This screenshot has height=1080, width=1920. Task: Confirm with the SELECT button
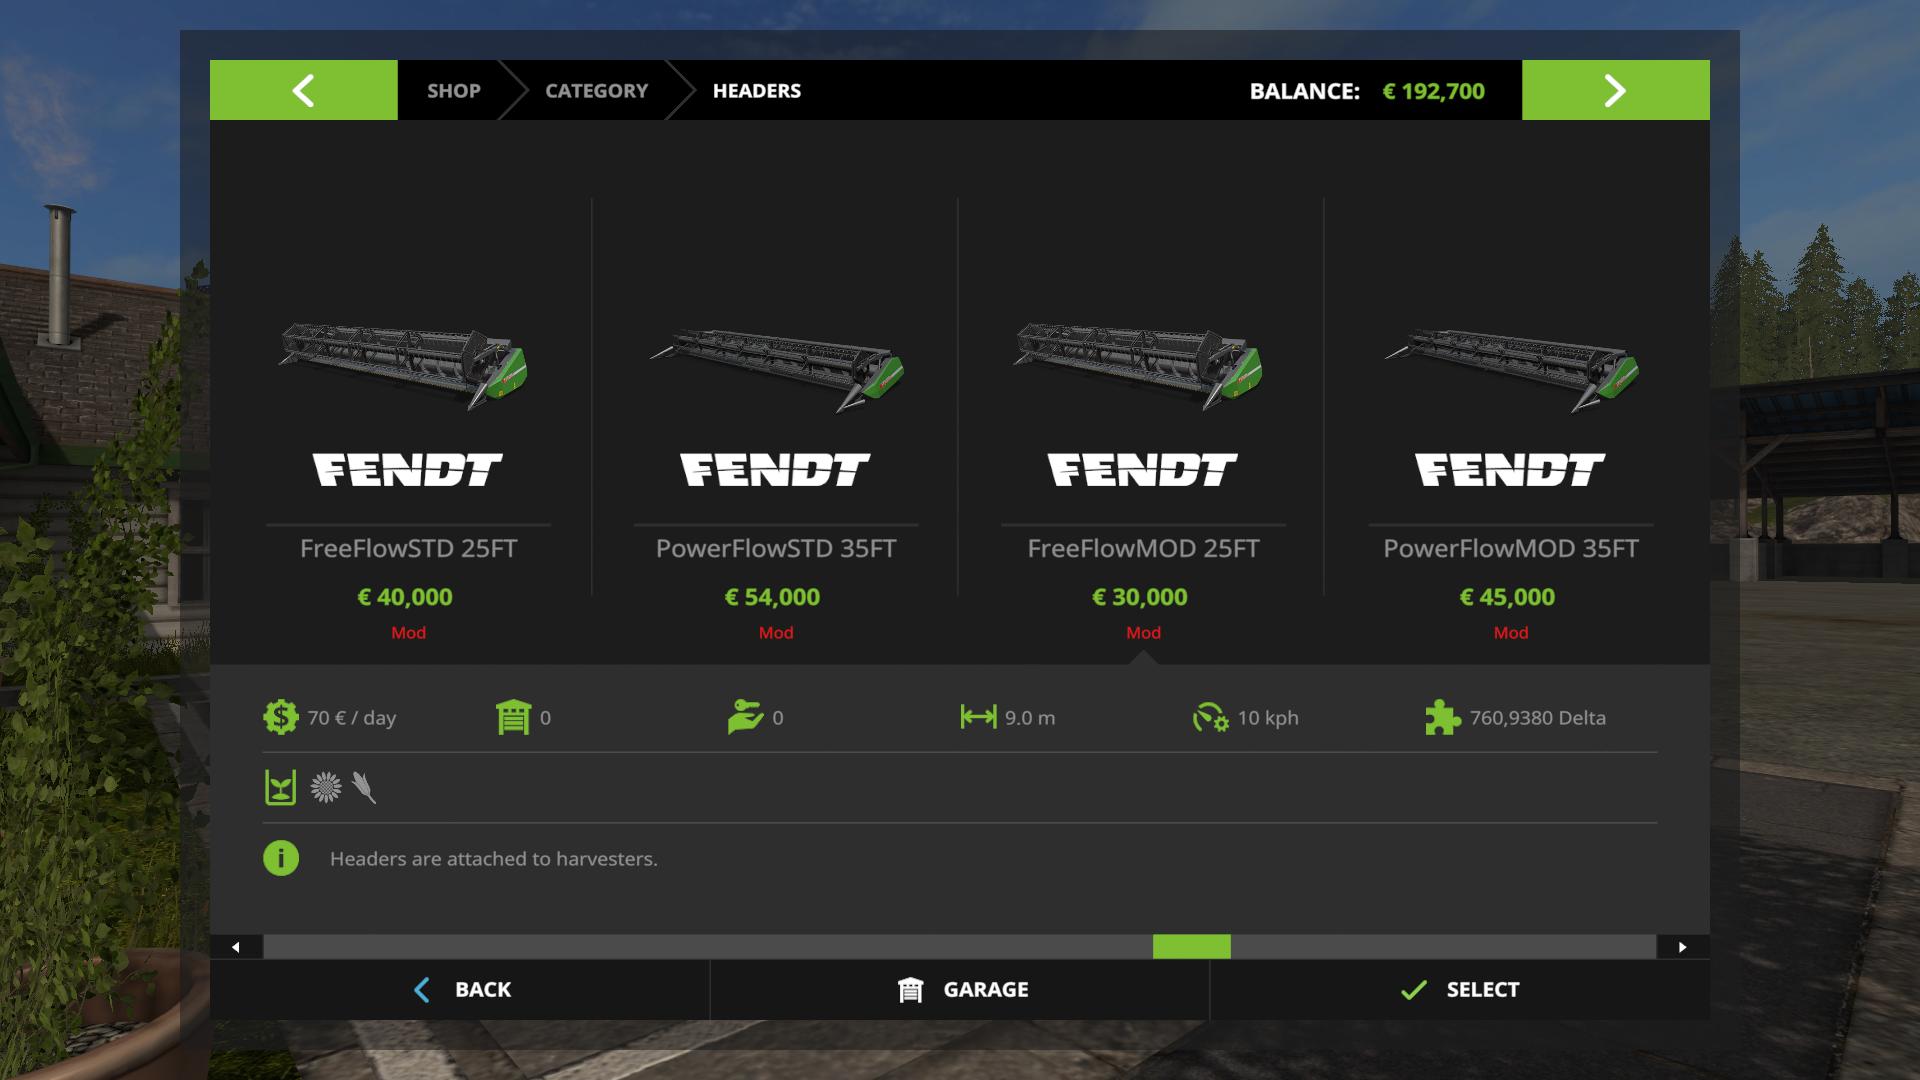point(1460,989)
